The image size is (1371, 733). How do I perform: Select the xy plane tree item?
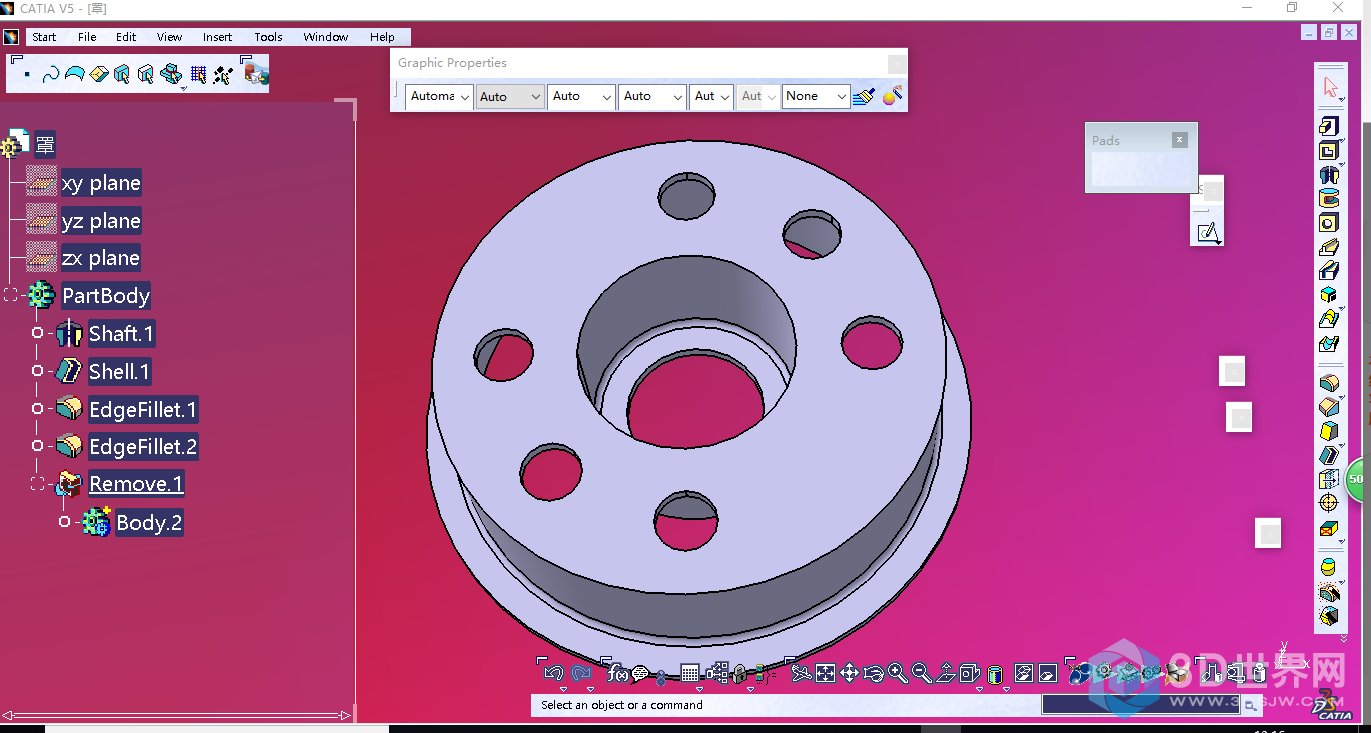100,183
